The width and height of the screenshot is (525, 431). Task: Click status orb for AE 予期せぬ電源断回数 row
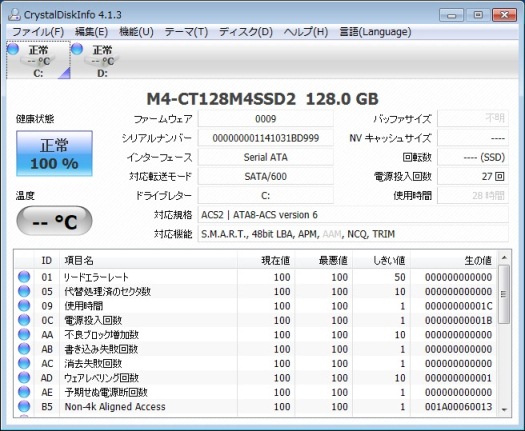click(x=24, y=392)
